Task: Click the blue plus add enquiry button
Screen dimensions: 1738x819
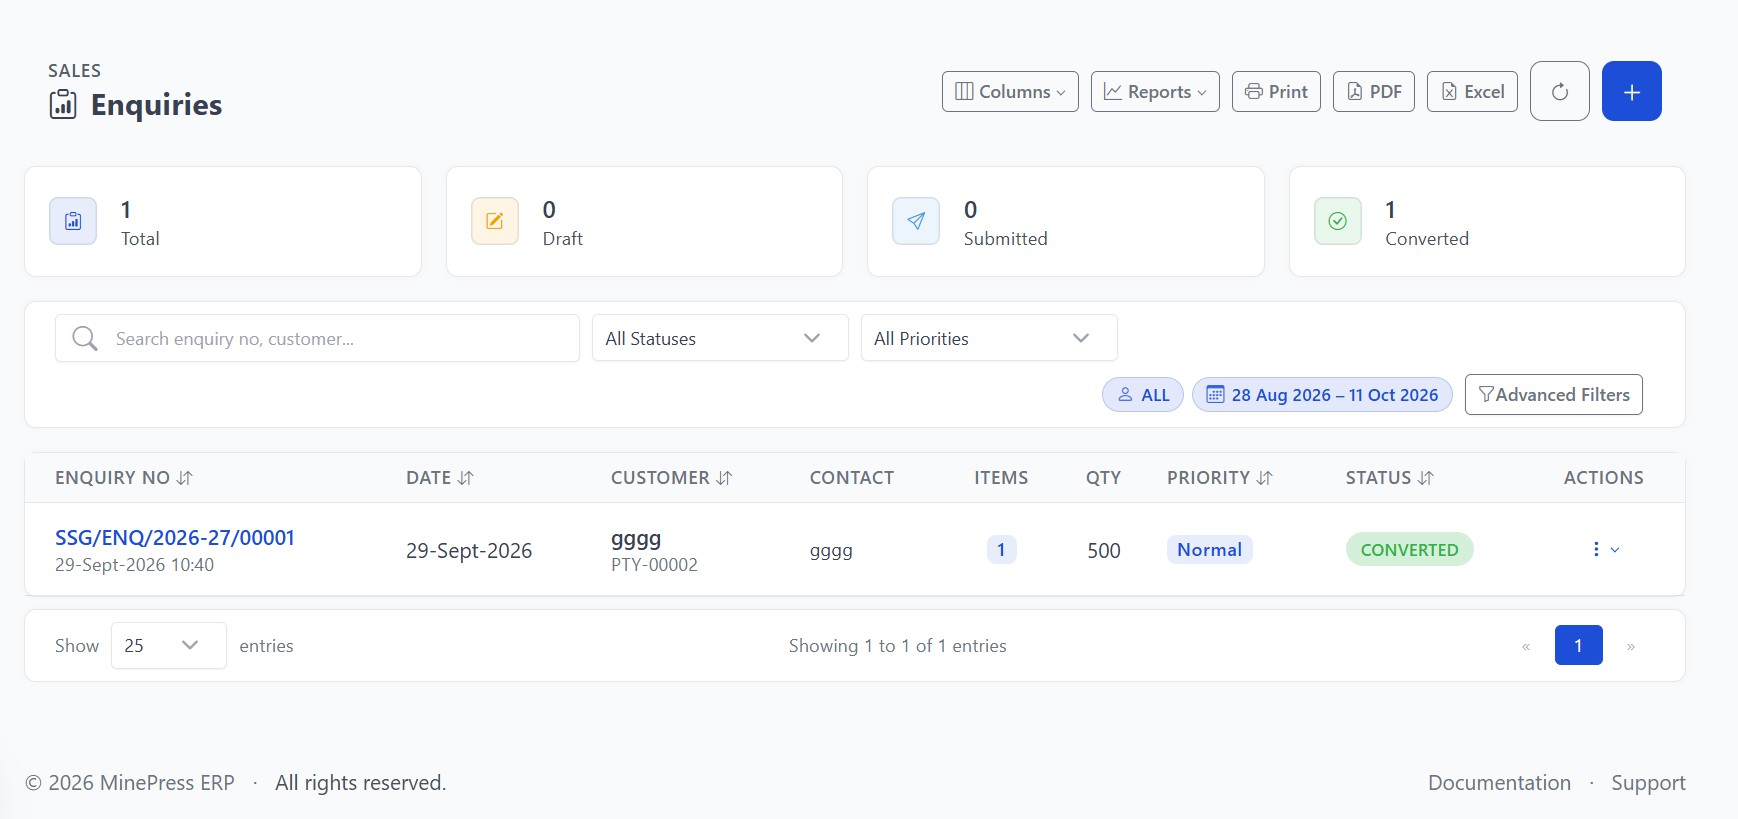Action: tap(1631, 91)
